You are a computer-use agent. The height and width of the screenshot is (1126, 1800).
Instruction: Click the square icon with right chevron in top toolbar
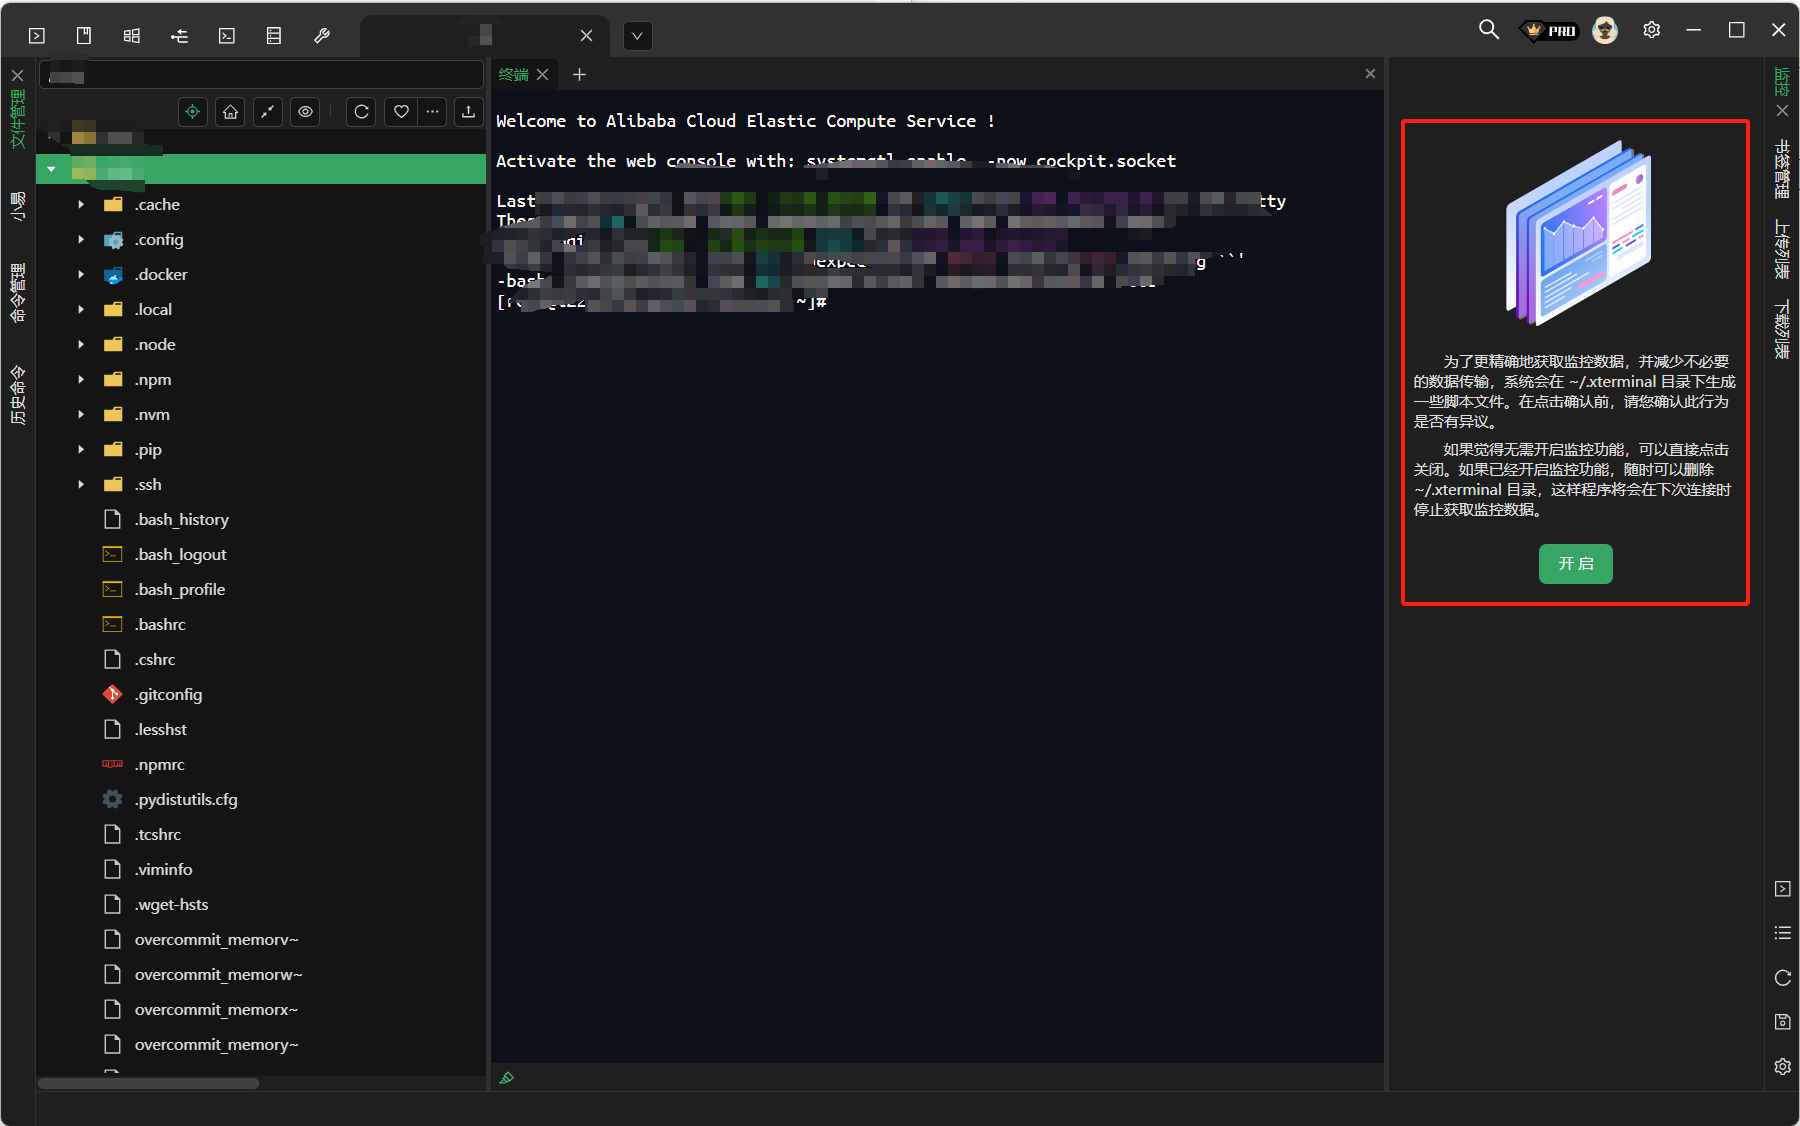pyautogui.click(x=37, y=36)
